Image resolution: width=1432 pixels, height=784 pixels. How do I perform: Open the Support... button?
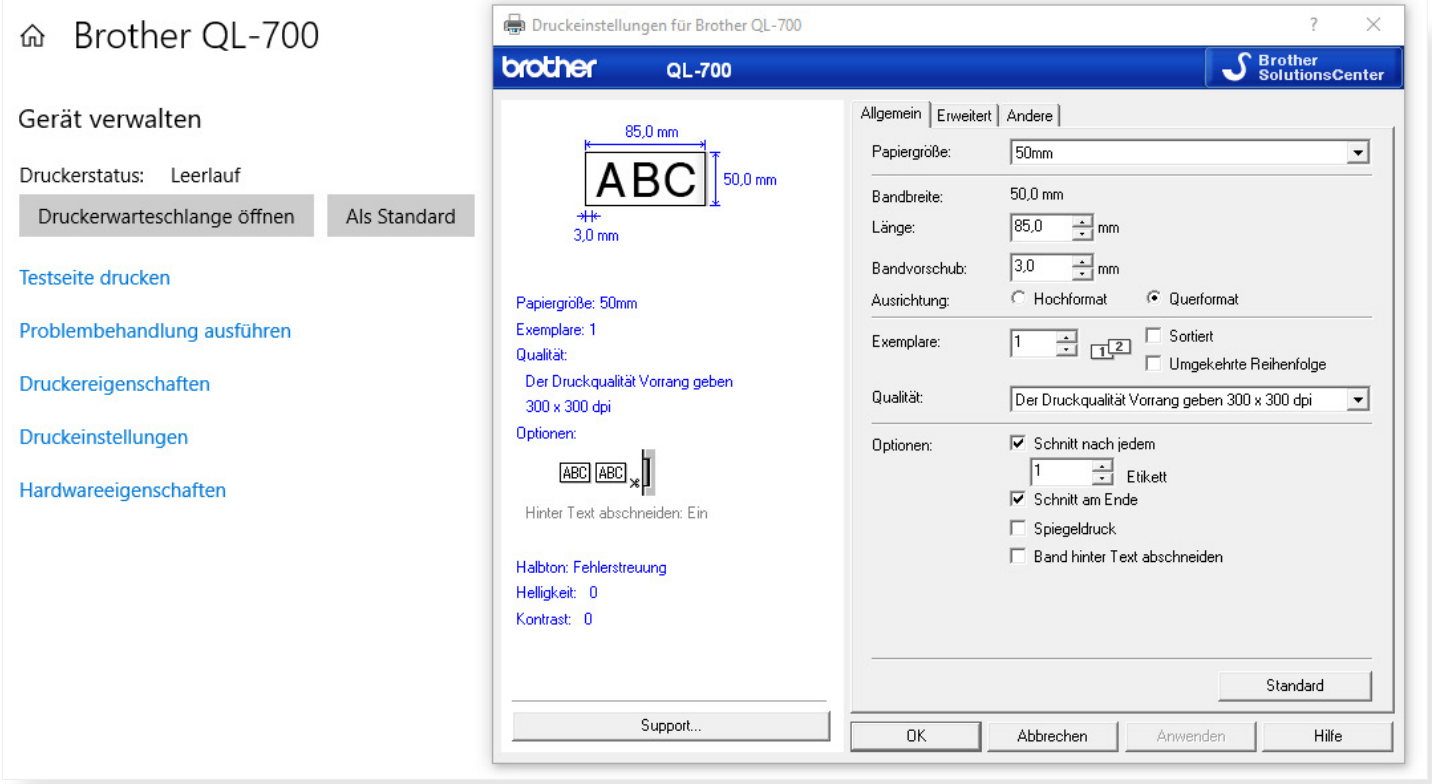671,726
